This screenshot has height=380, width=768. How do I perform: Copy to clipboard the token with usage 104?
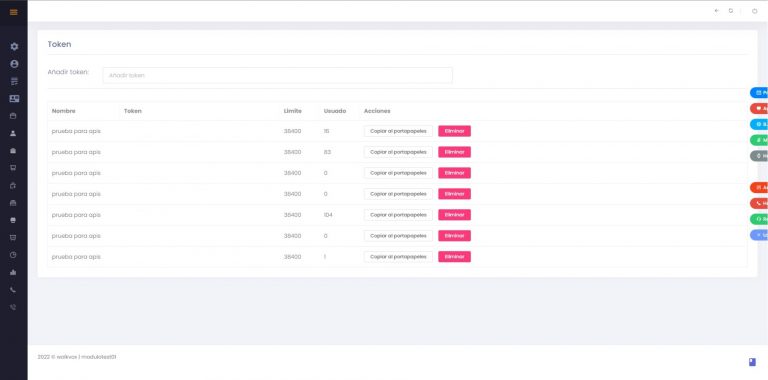pos(398,215)
